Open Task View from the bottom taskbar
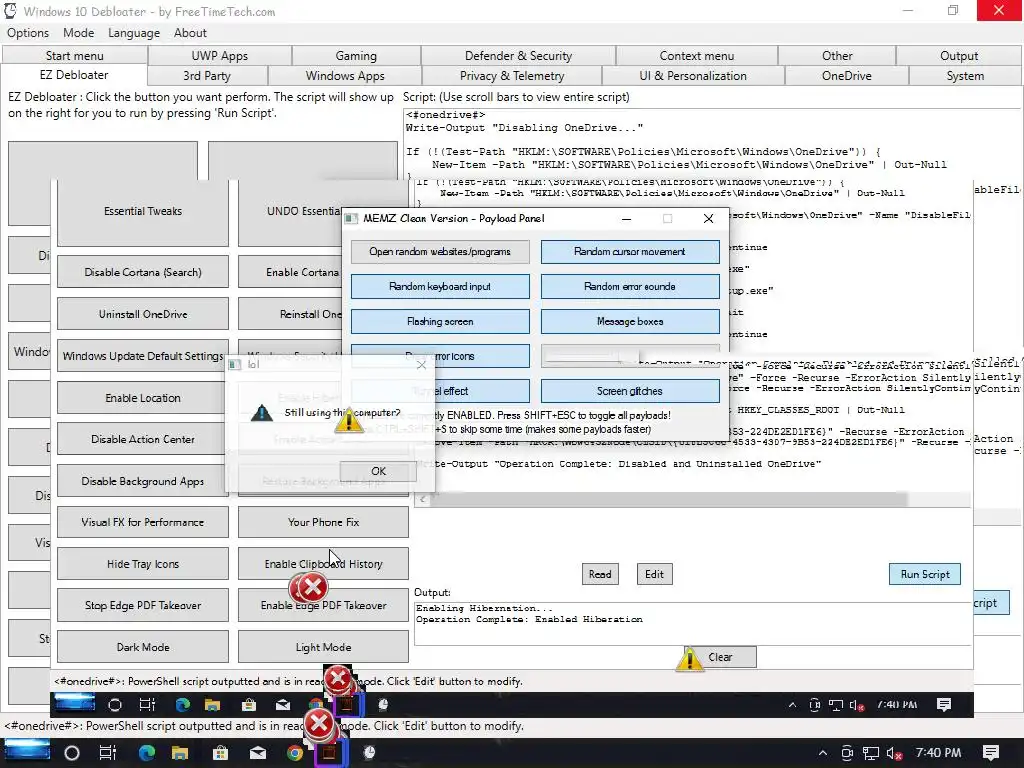 (107, 753)
